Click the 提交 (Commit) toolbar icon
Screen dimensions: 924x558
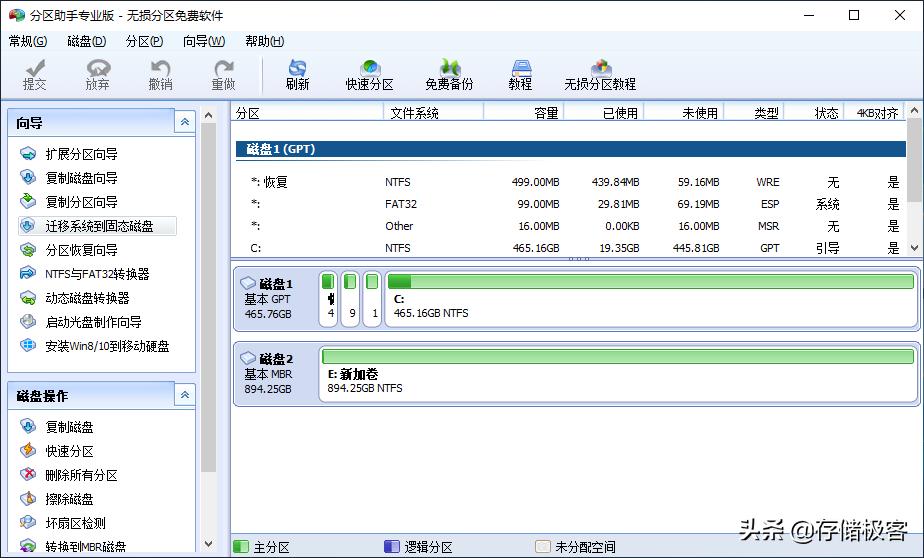[35, 75]
